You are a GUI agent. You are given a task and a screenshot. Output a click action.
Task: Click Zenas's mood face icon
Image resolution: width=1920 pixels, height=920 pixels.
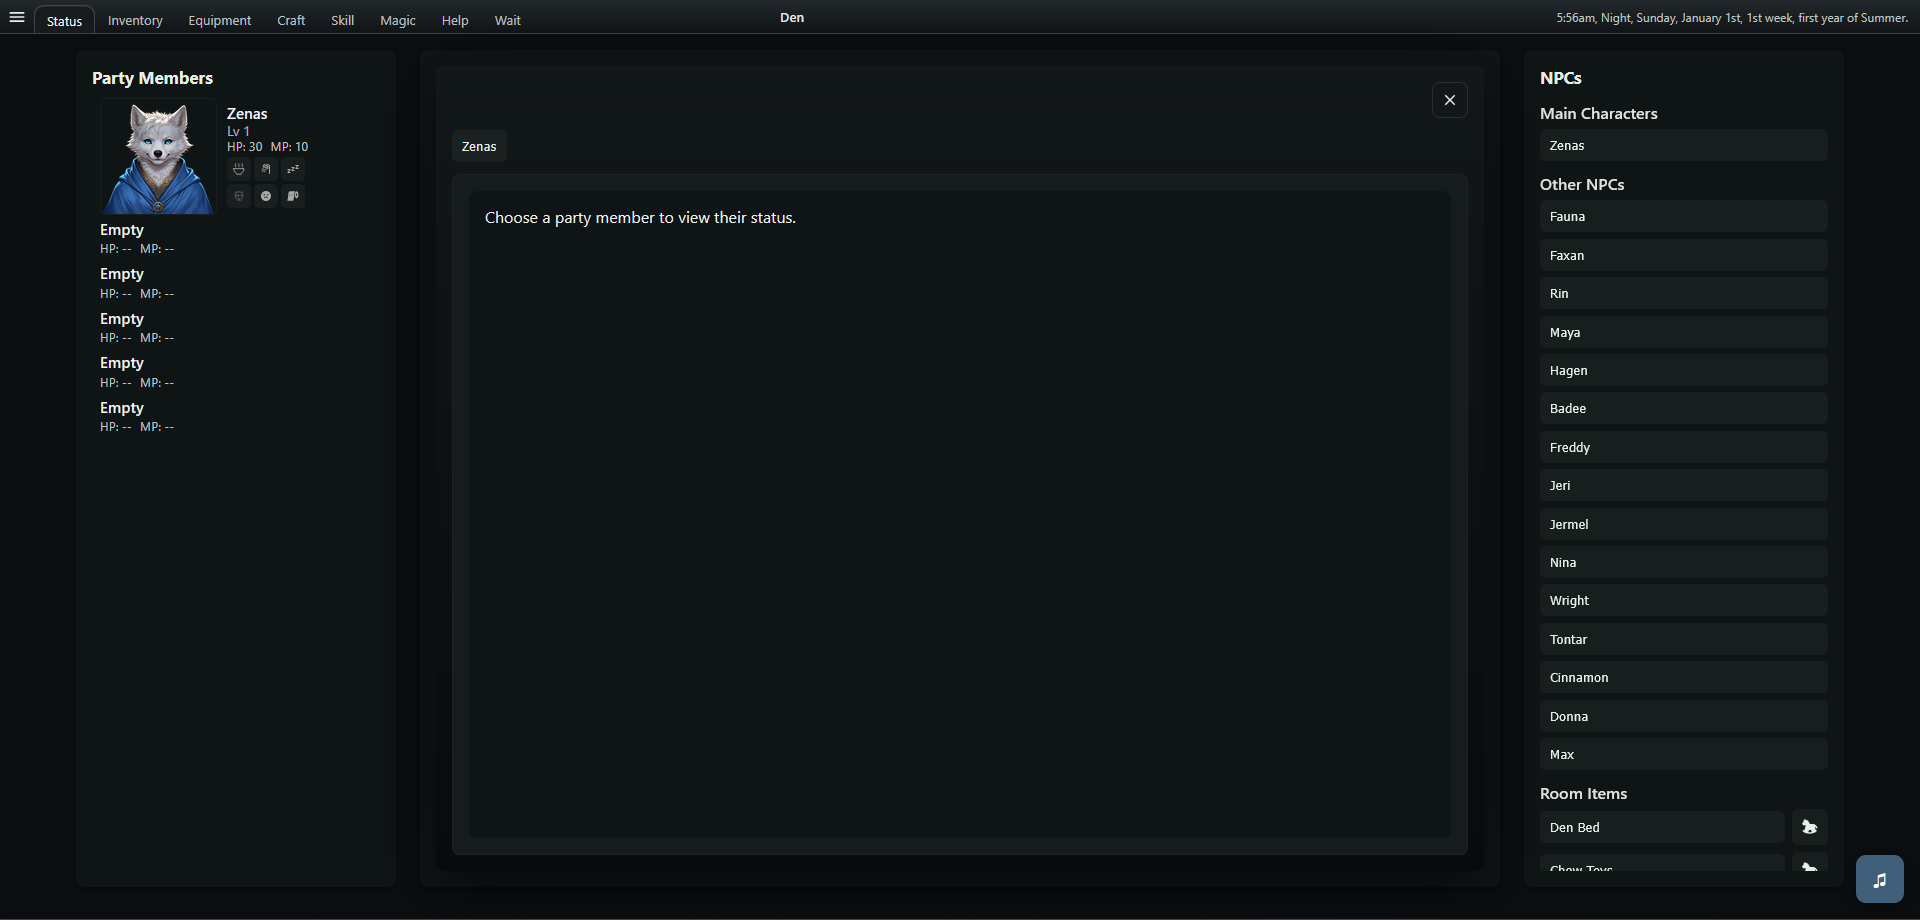coord(266,196)
